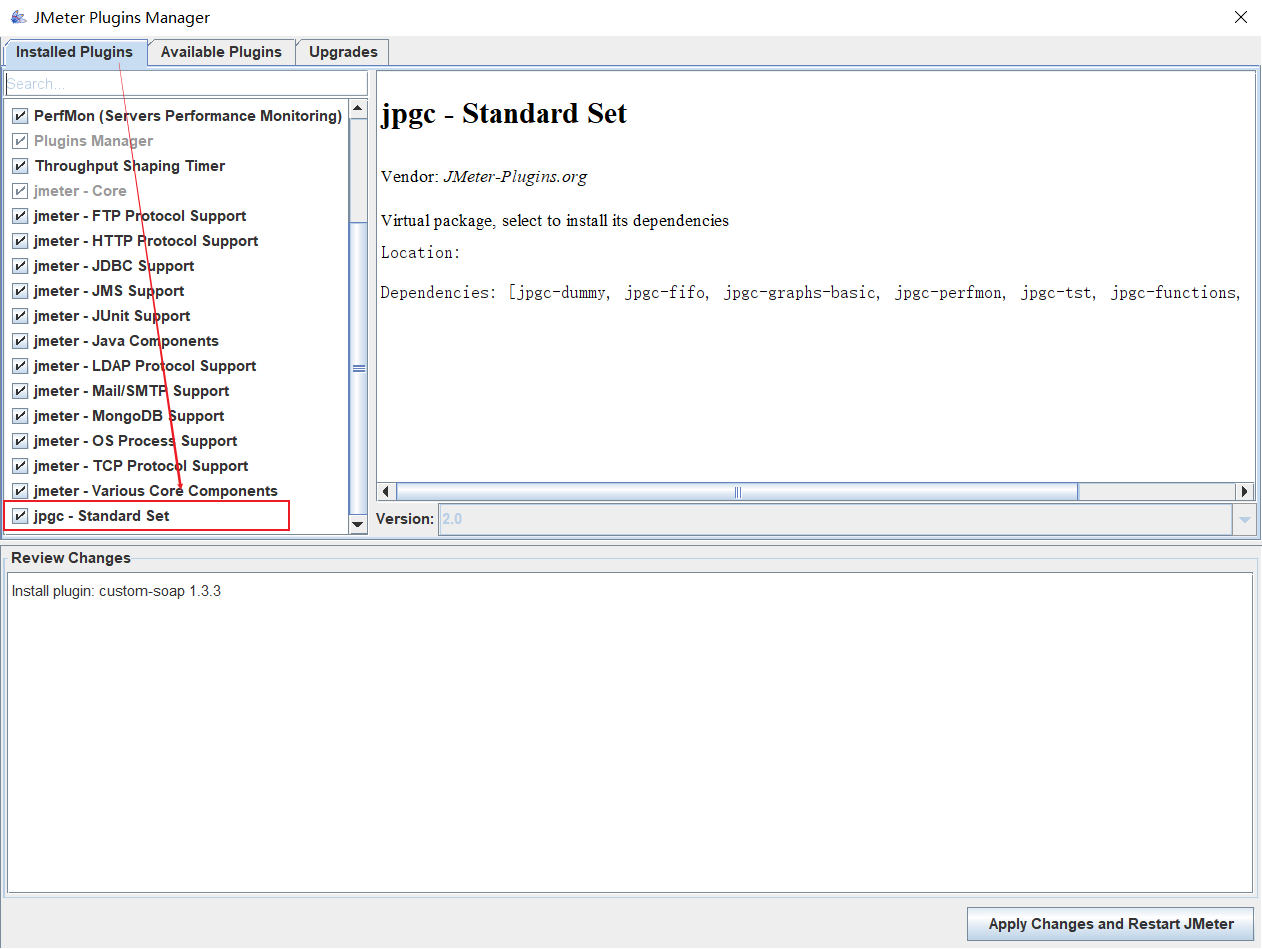Click description pane scroll right arrow

(1245, 492)
